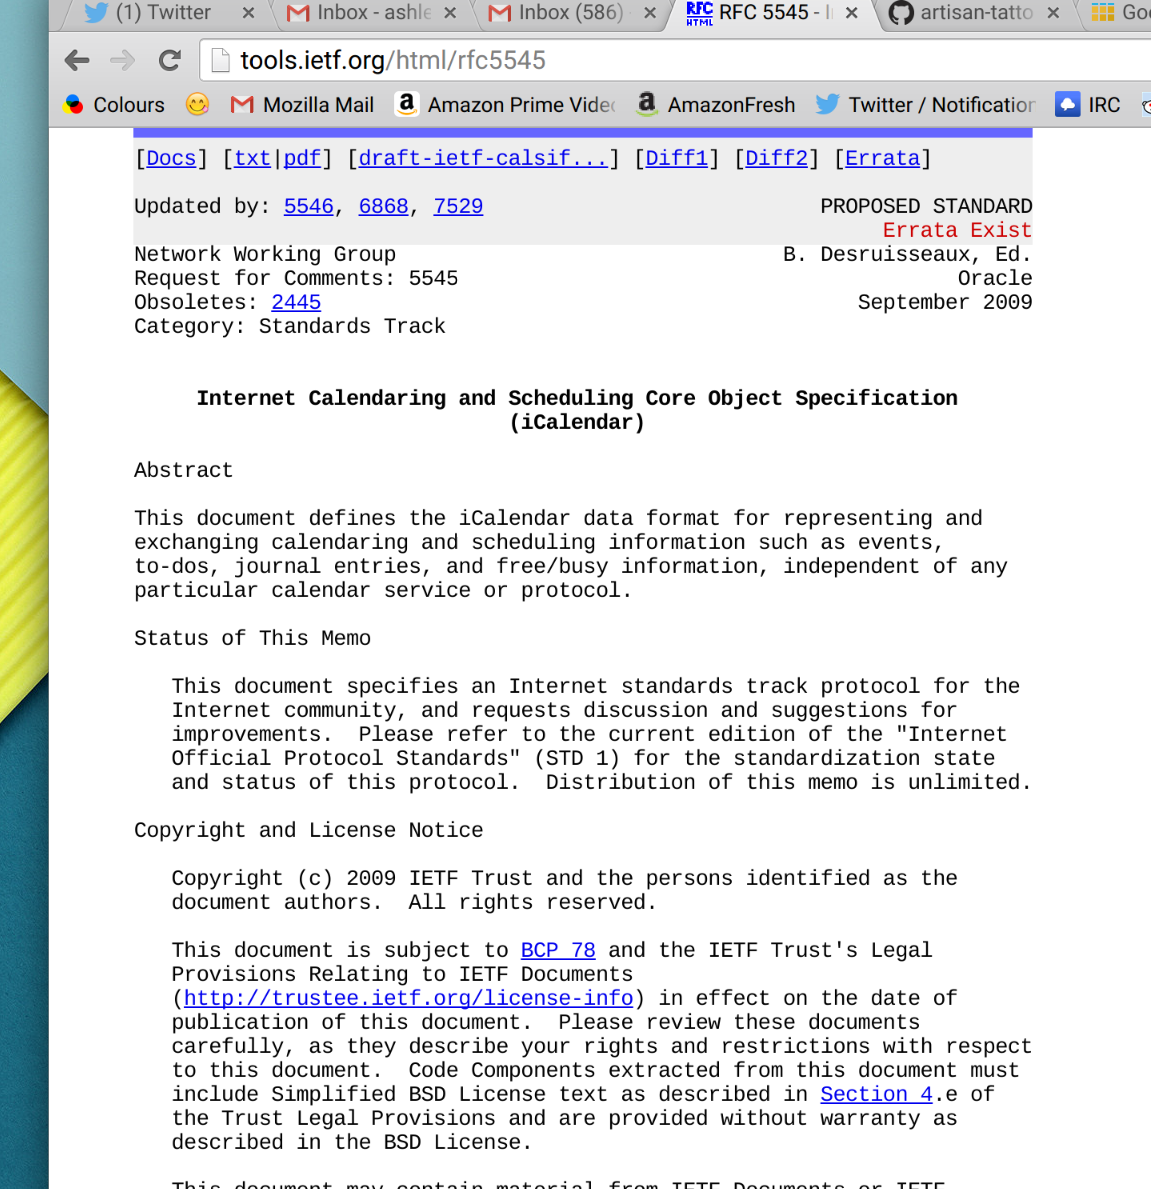
Task: Open the Amazon Prime Video bookmark
Action: (x=506, y=105)
